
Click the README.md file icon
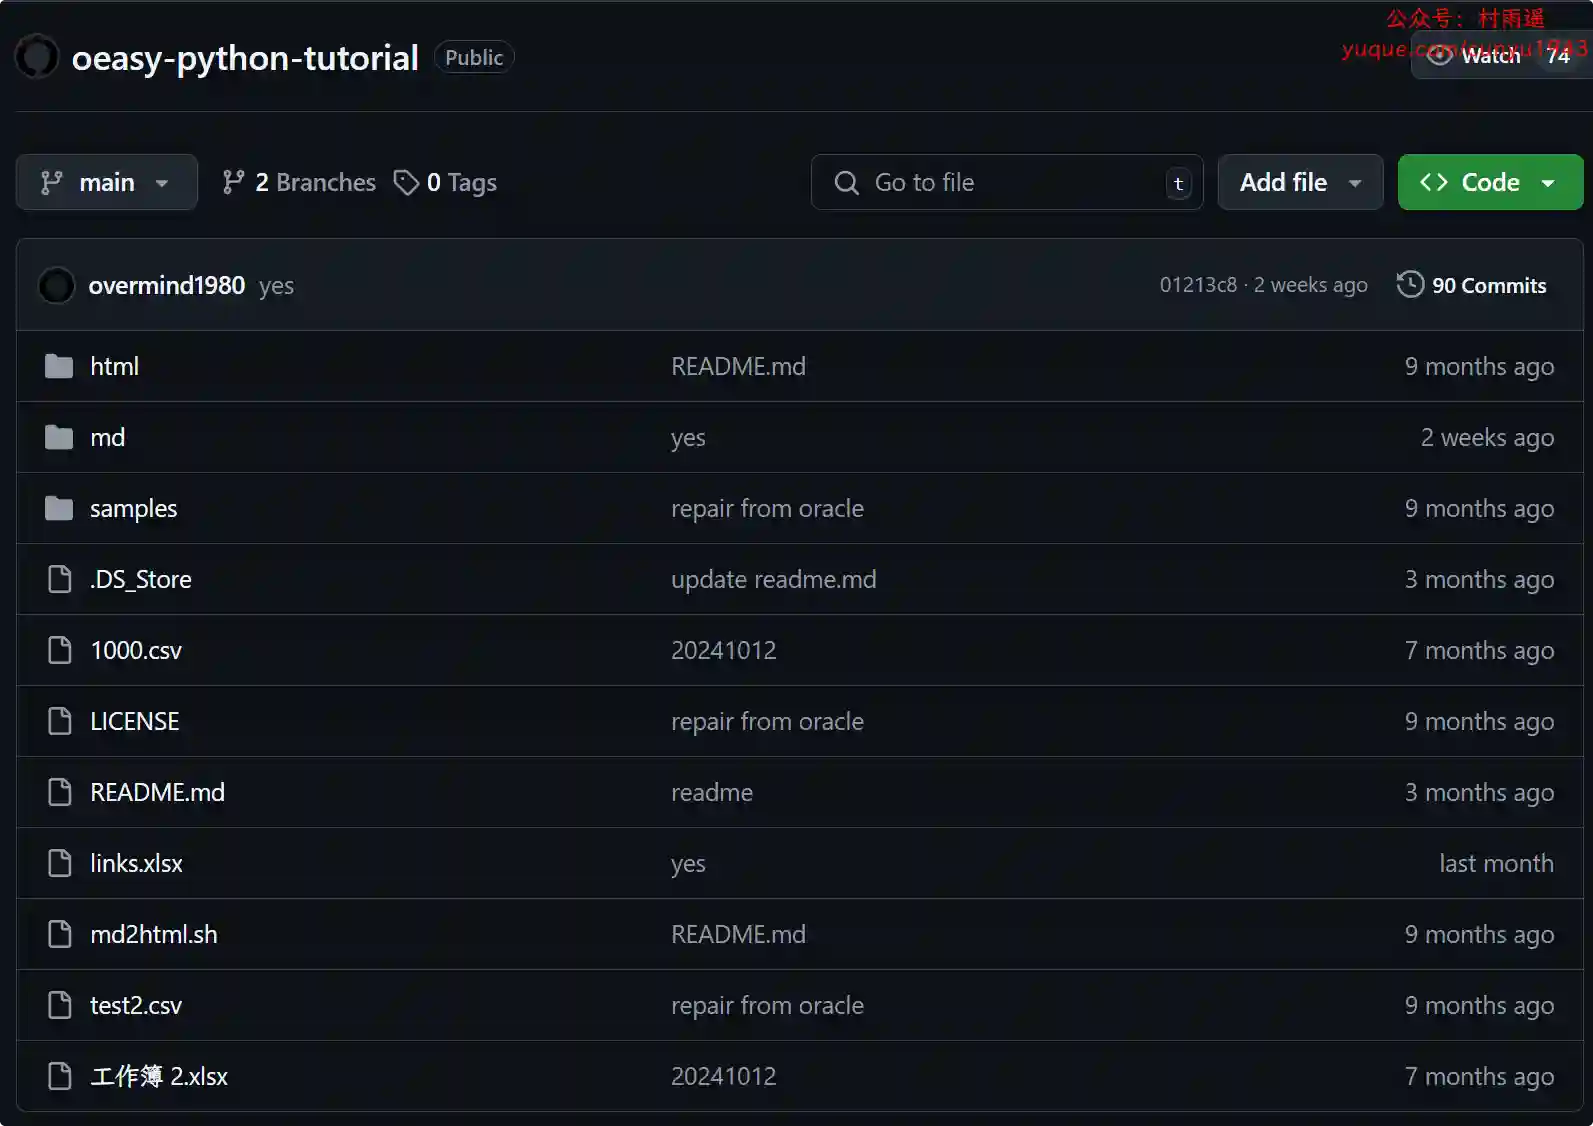(x=60, y=793)
